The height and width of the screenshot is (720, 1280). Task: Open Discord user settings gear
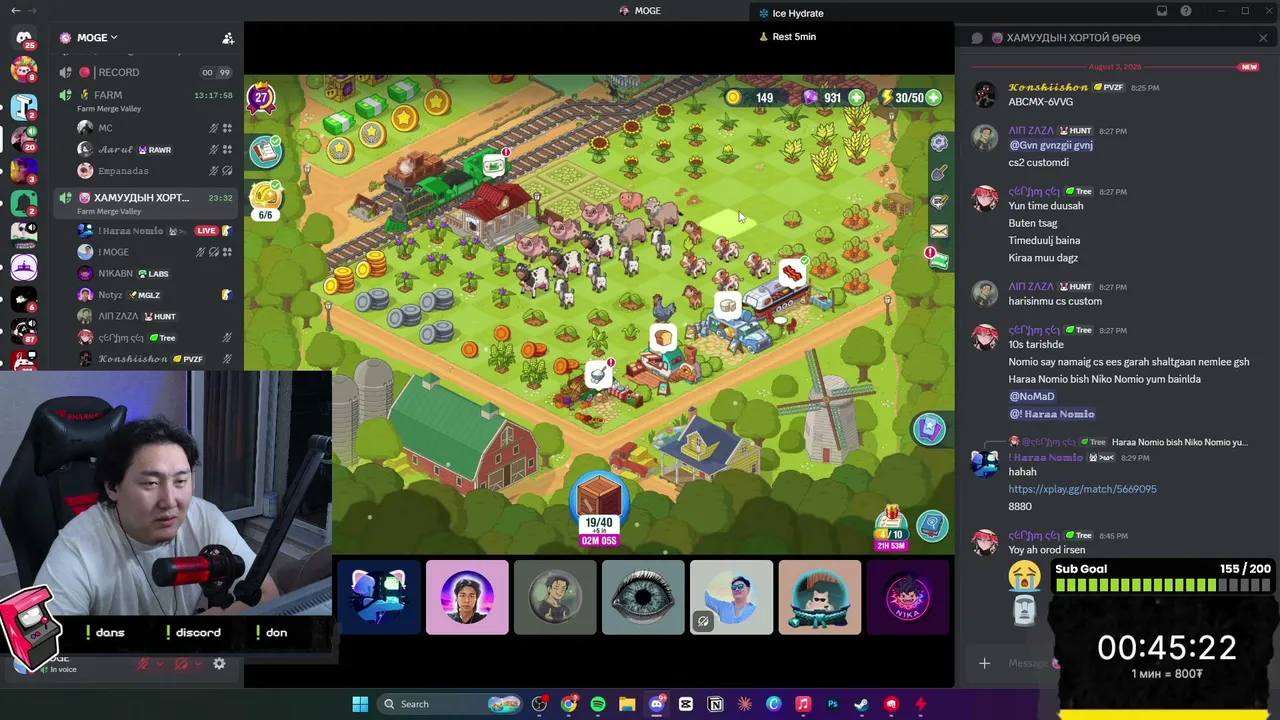pyautogui.click(x=219, y=663)
